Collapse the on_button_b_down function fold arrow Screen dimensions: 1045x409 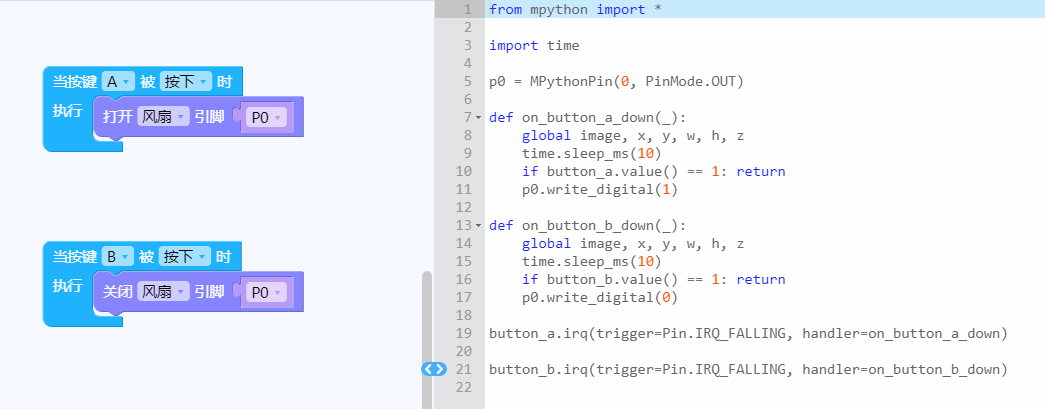coord(479,225)
